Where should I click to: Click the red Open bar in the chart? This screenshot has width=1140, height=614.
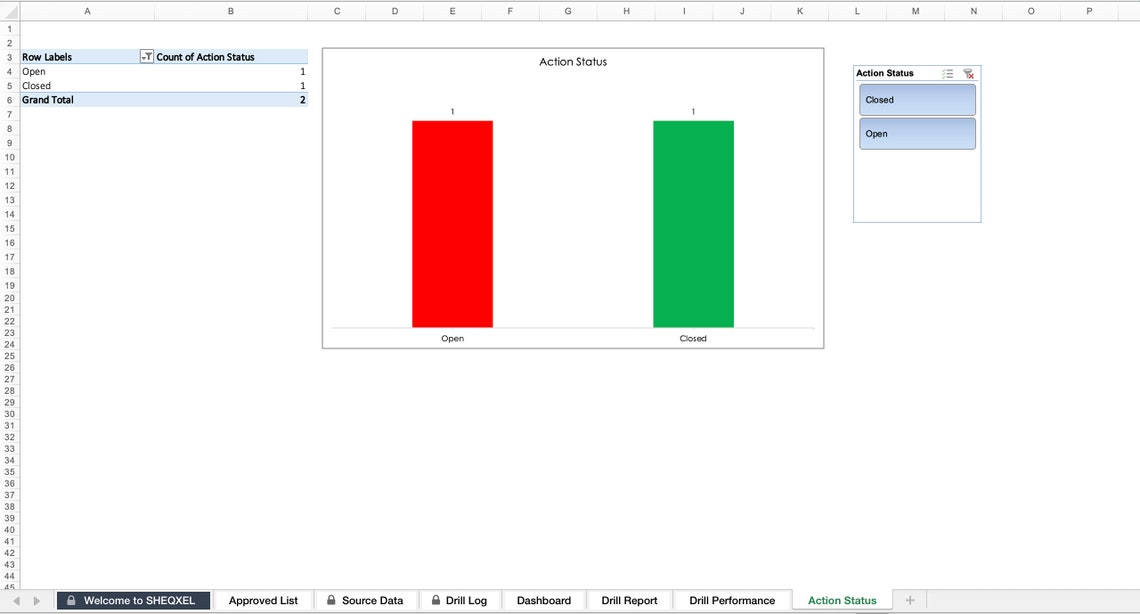pyautogui.click(x=452, y=220)
